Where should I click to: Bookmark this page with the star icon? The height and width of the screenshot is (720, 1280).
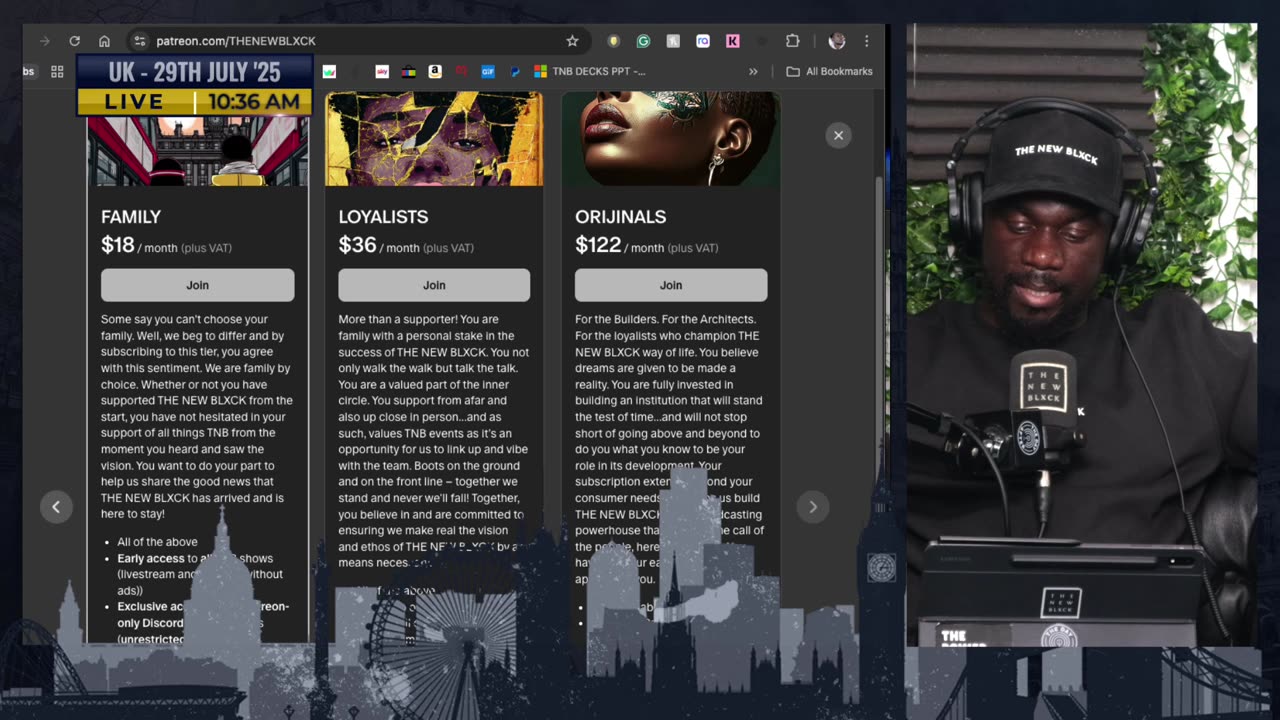[572, 41]
